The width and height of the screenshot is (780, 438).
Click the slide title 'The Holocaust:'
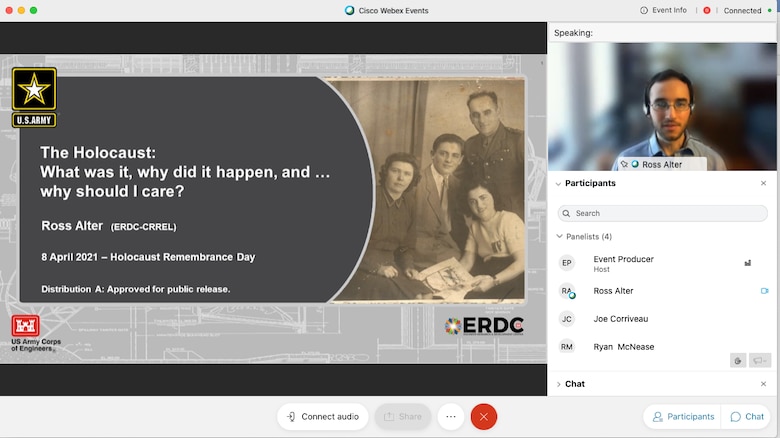(x=98, y=152)
